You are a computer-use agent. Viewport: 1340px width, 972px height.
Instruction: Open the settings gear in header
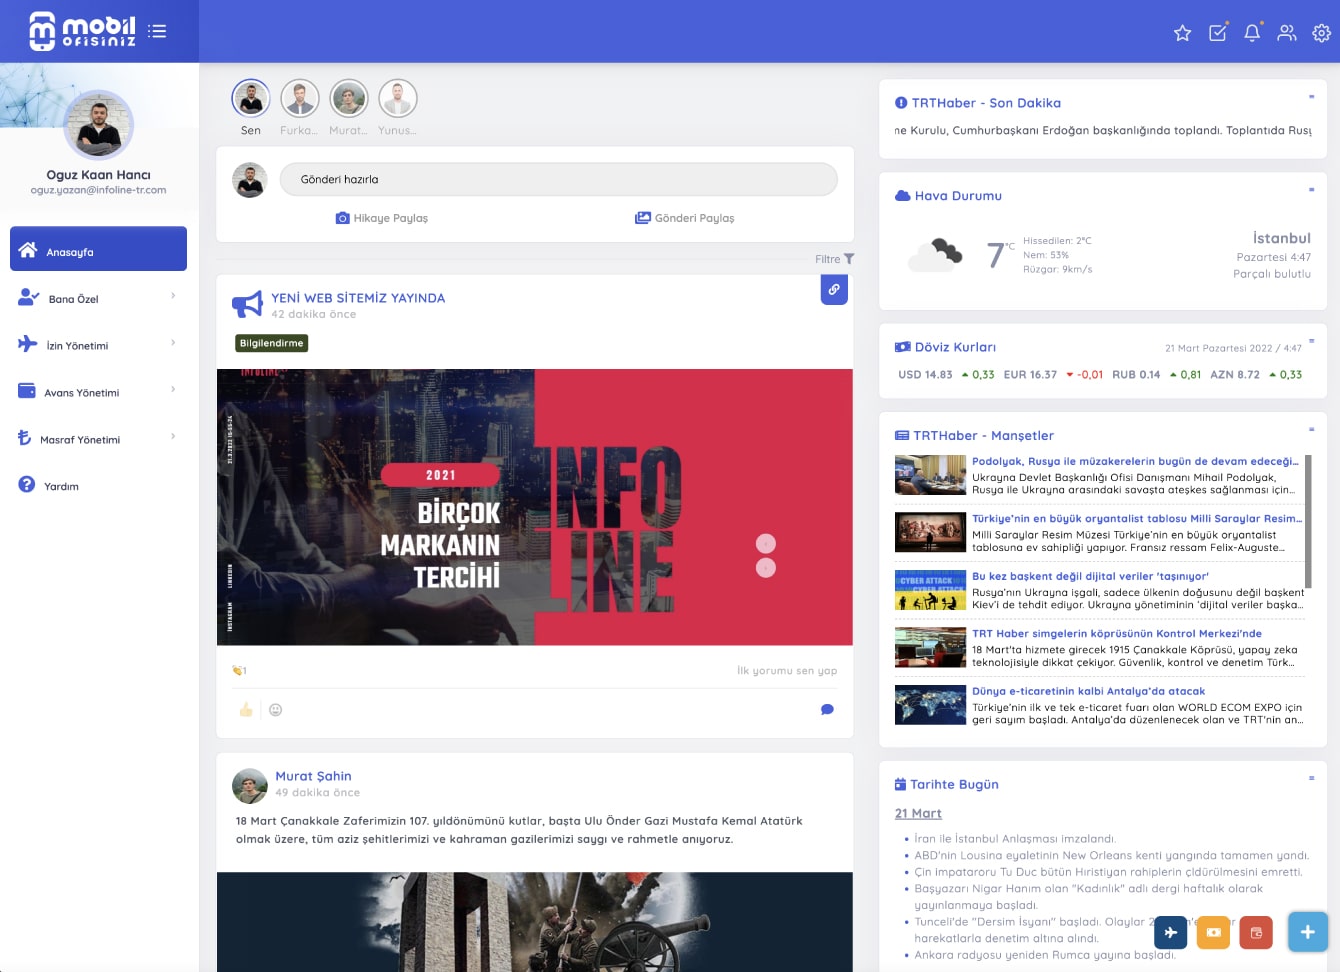coord(1321,33)
